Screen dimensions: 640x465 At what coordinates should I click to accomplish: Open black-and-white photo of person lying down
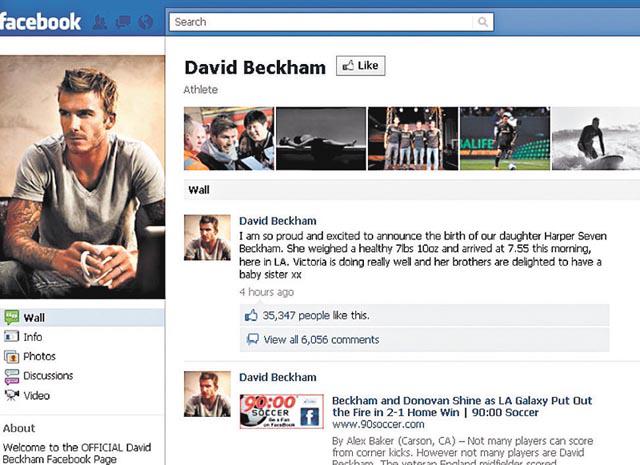click(321, 138)
